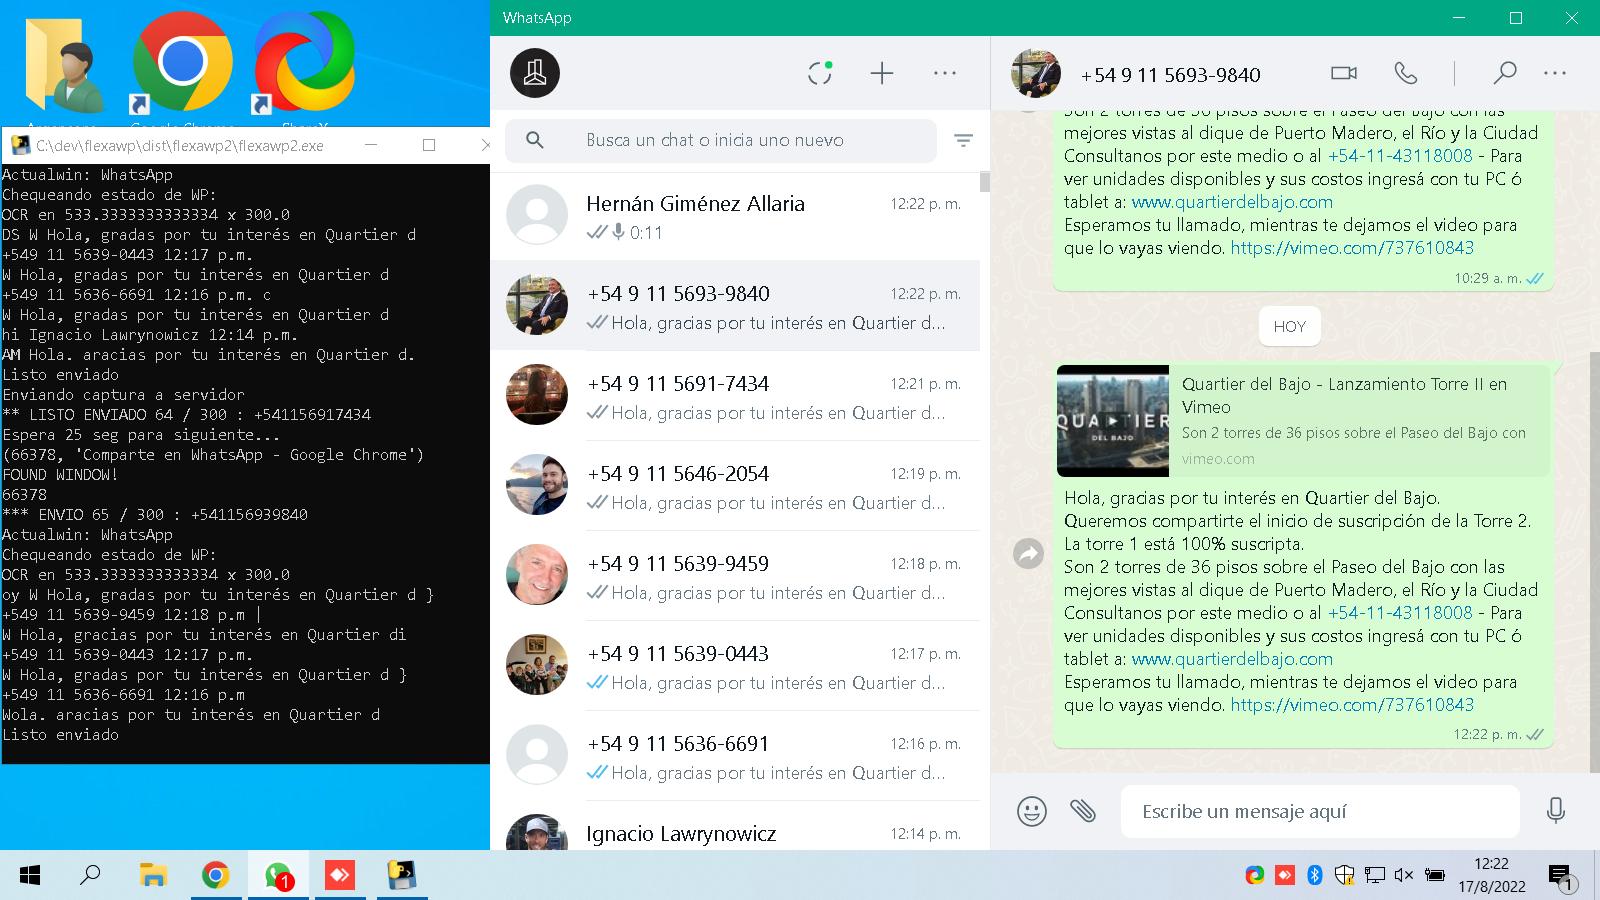Click the 'Escribe un mensaje aquí' input field
The height and width of the screenshot is (900, 1600).
click(x=1320, y=811)
